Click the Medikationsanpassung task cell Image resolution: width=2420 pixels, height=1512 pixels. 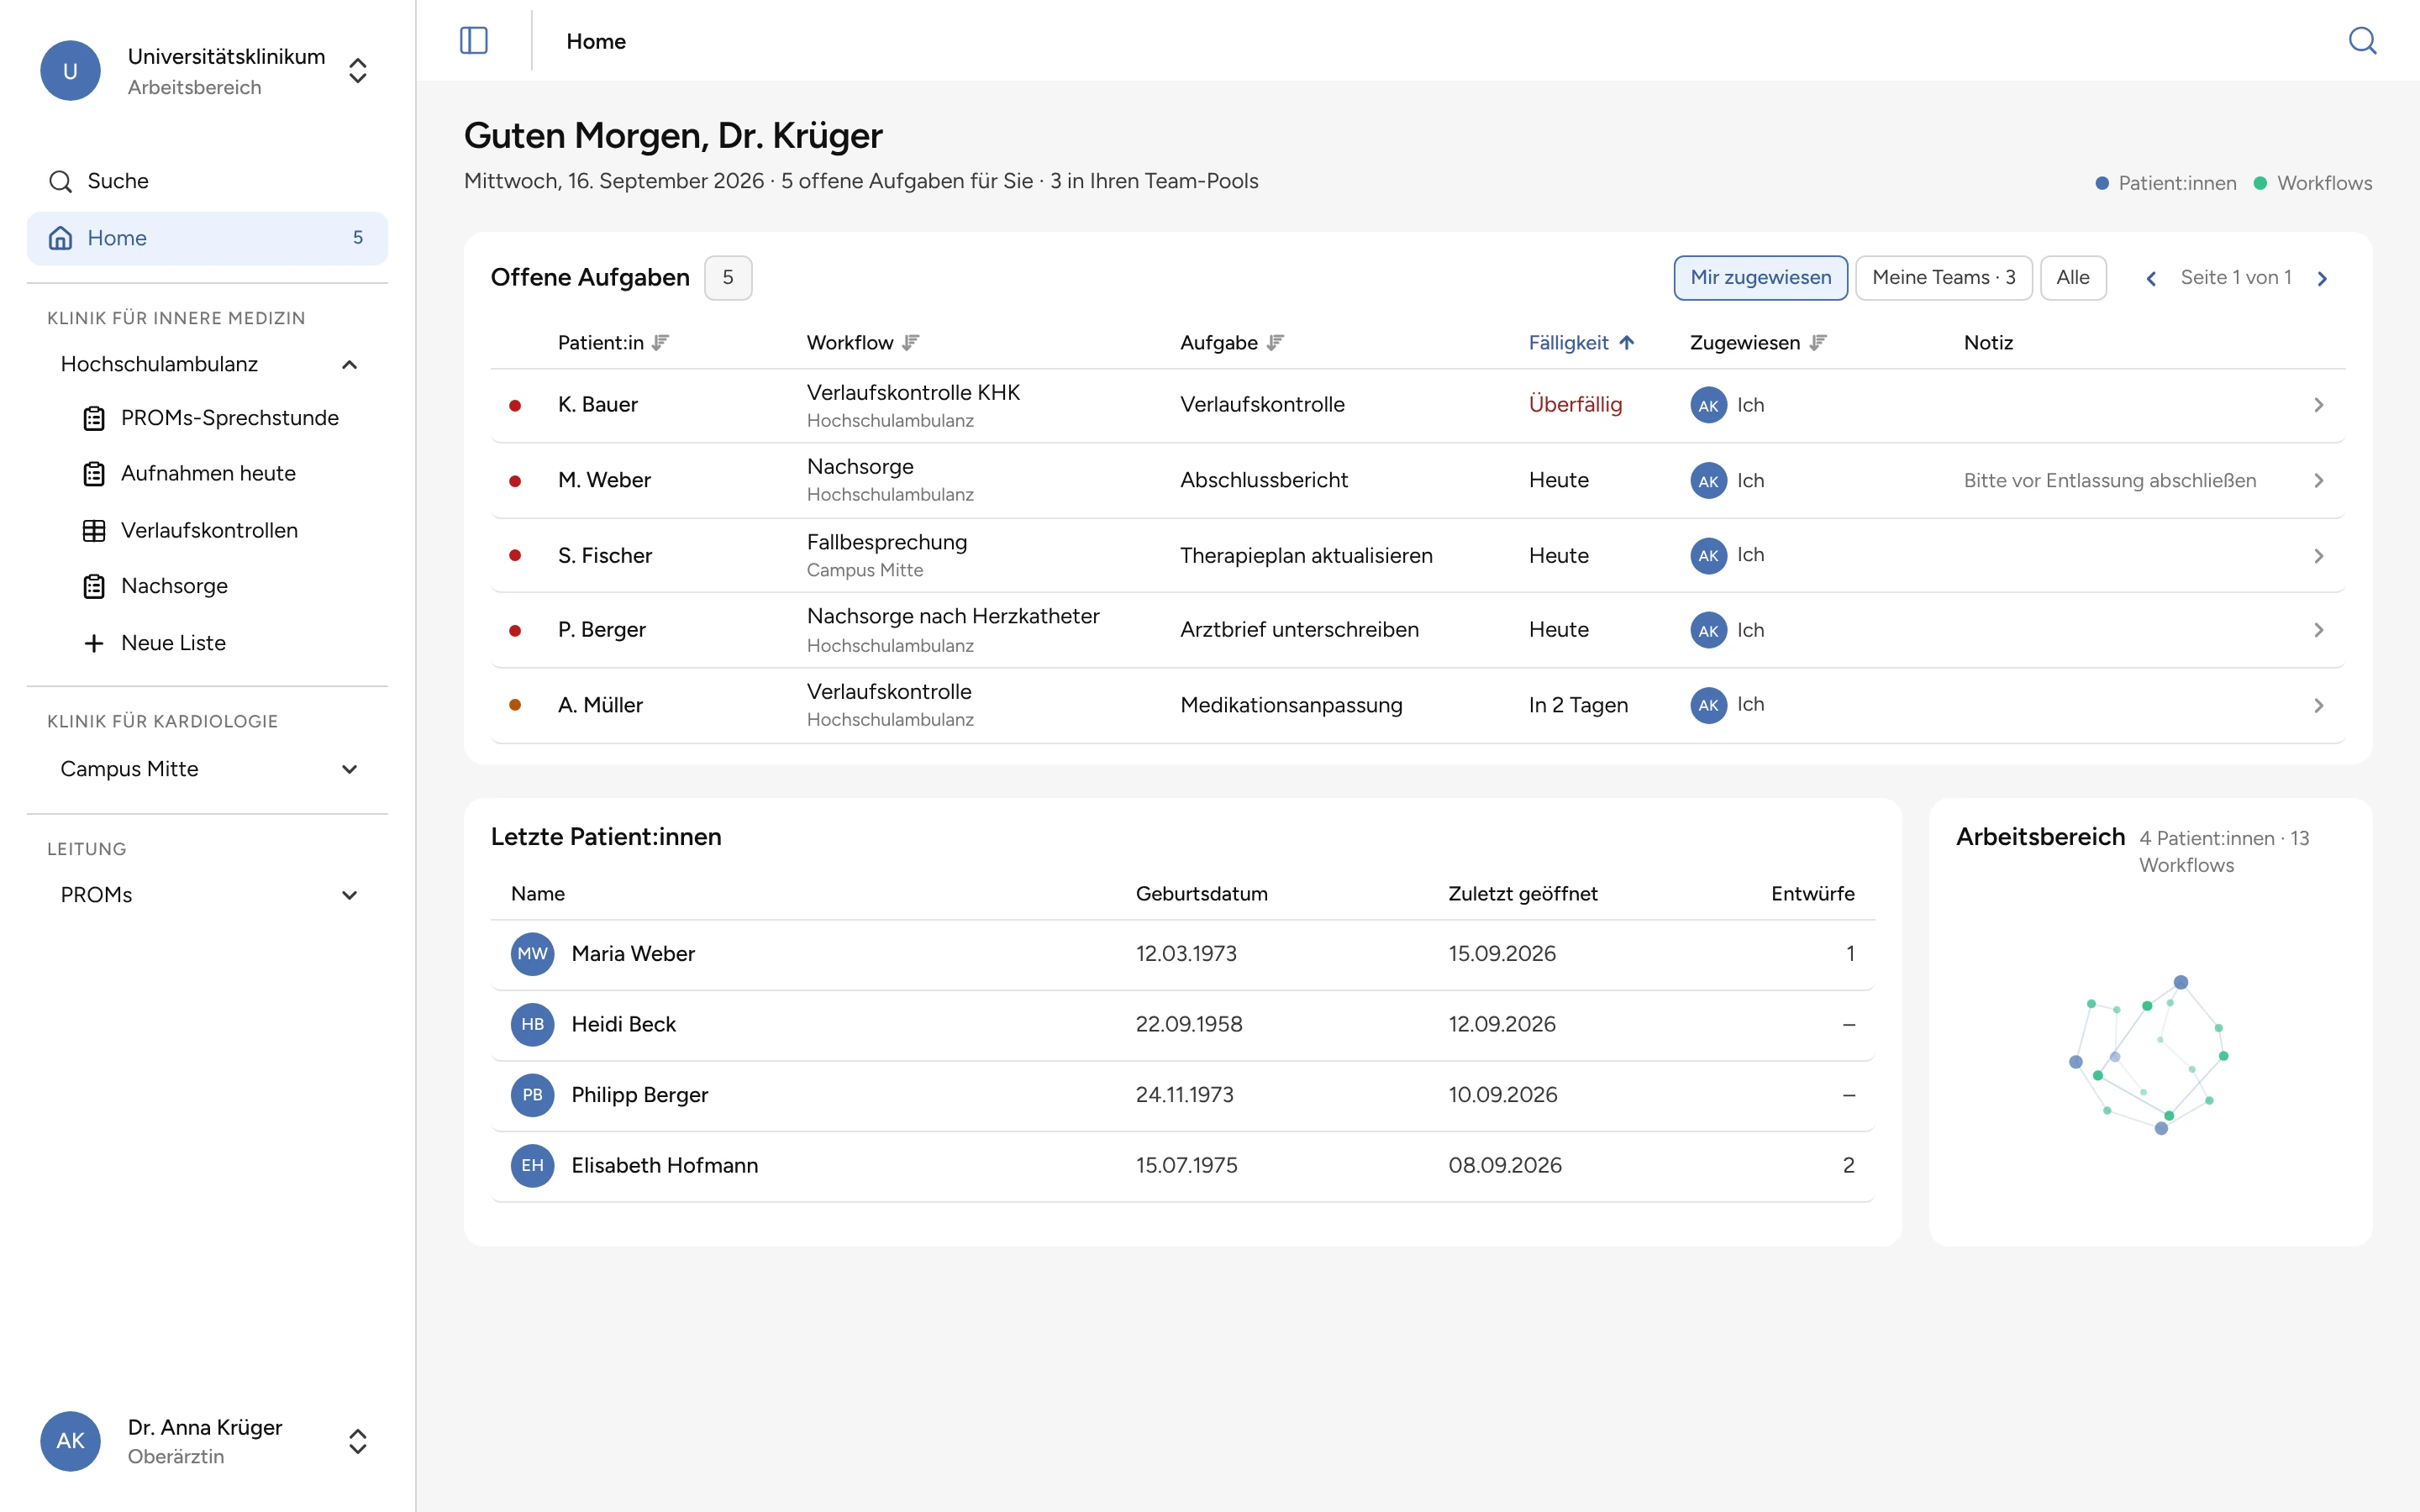point(1291,706)
